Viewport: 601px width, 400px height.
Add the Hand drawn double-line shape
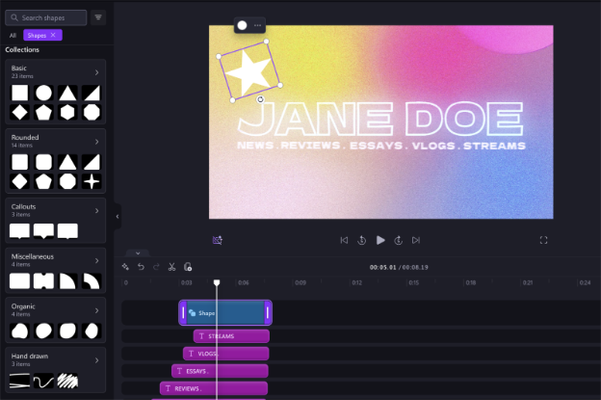pyautogui.click(x=20, y=381)
